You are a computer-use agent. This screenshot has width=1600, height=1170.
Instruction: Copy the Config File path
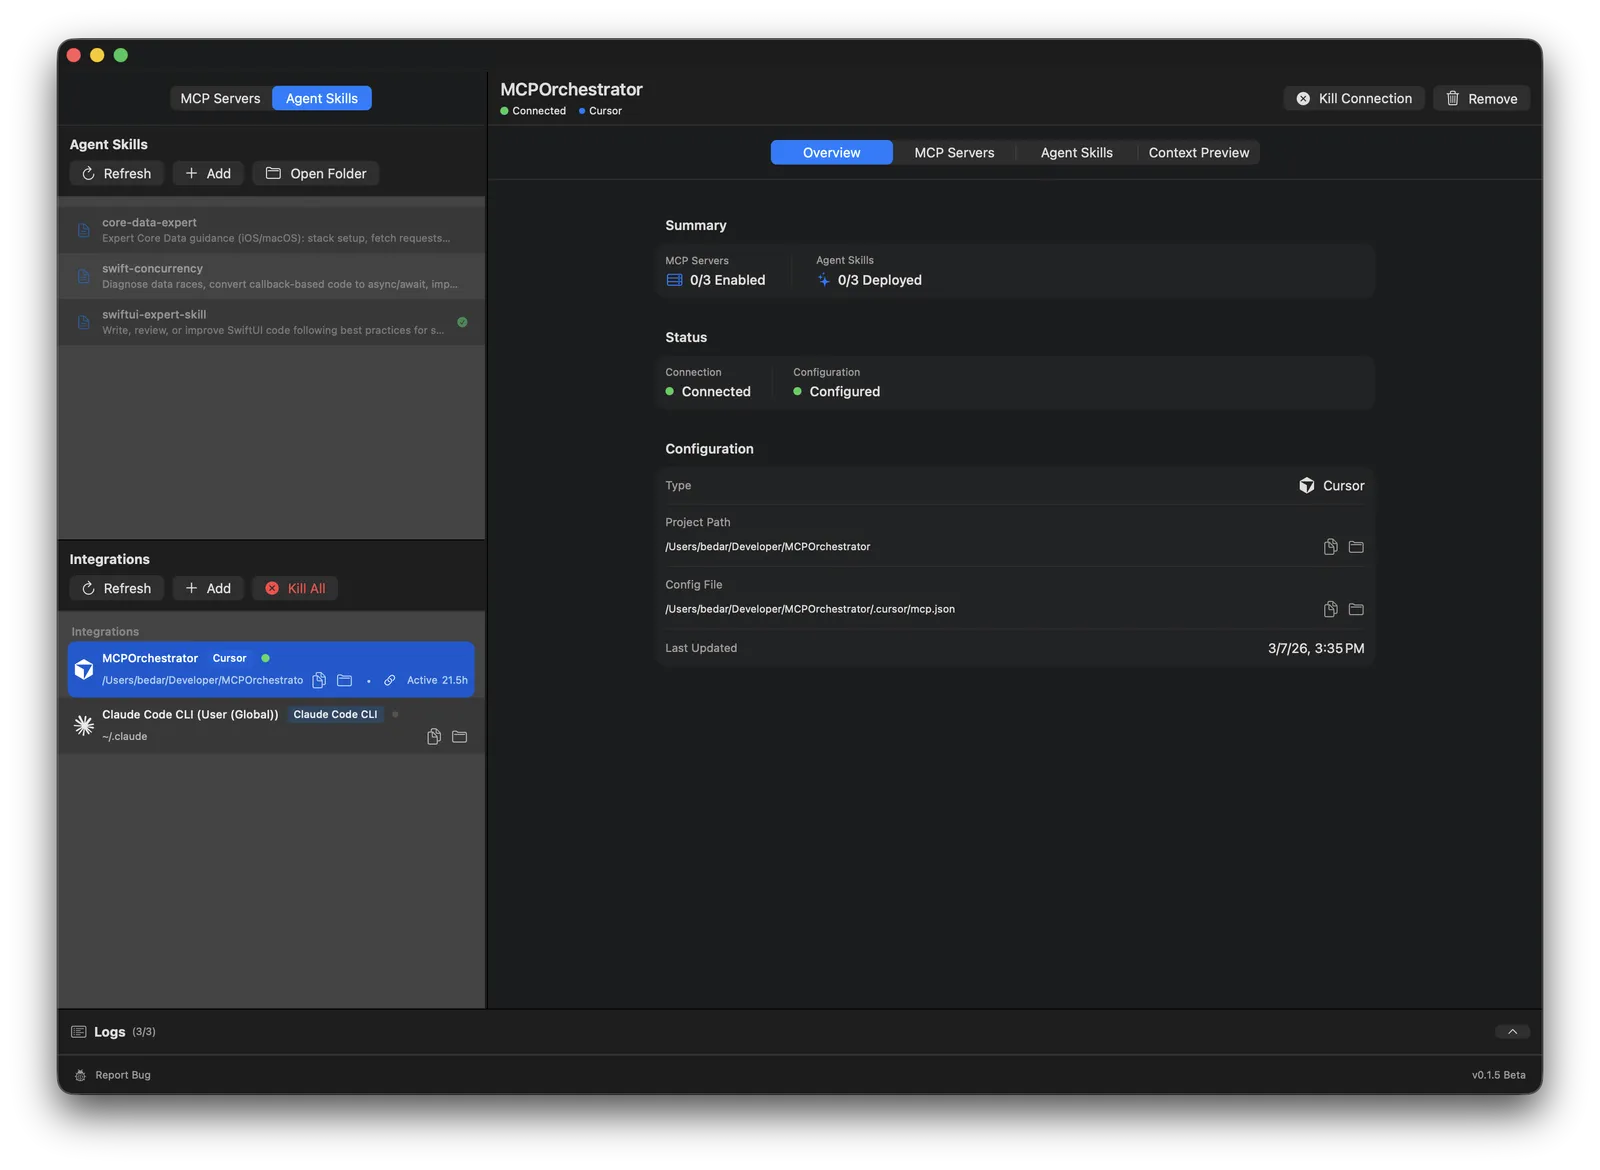pyautogui.click(x=1330, y=609)
